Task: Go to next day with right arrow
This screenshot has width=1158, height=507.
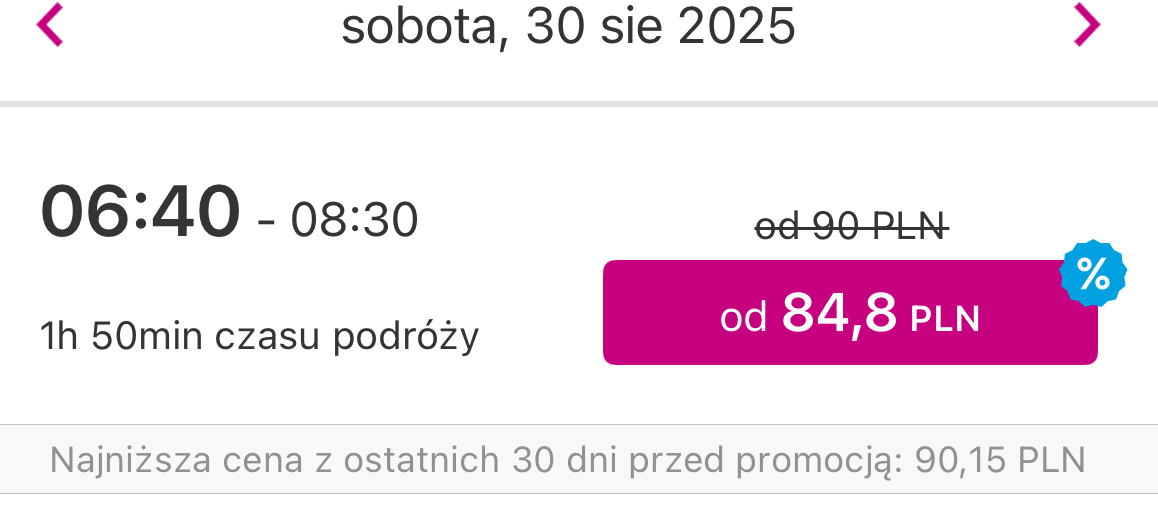Action: (x=1086, y=24)
